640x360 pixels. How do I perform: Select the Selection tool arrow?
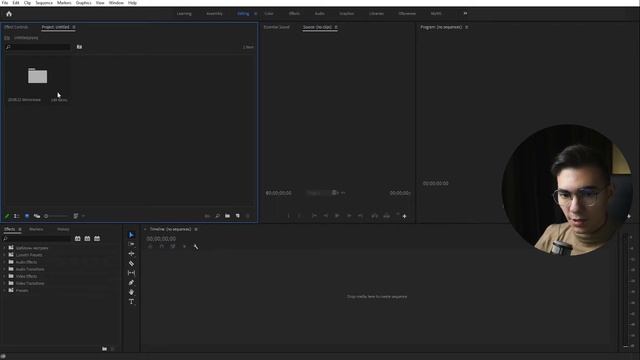point(131,235)
